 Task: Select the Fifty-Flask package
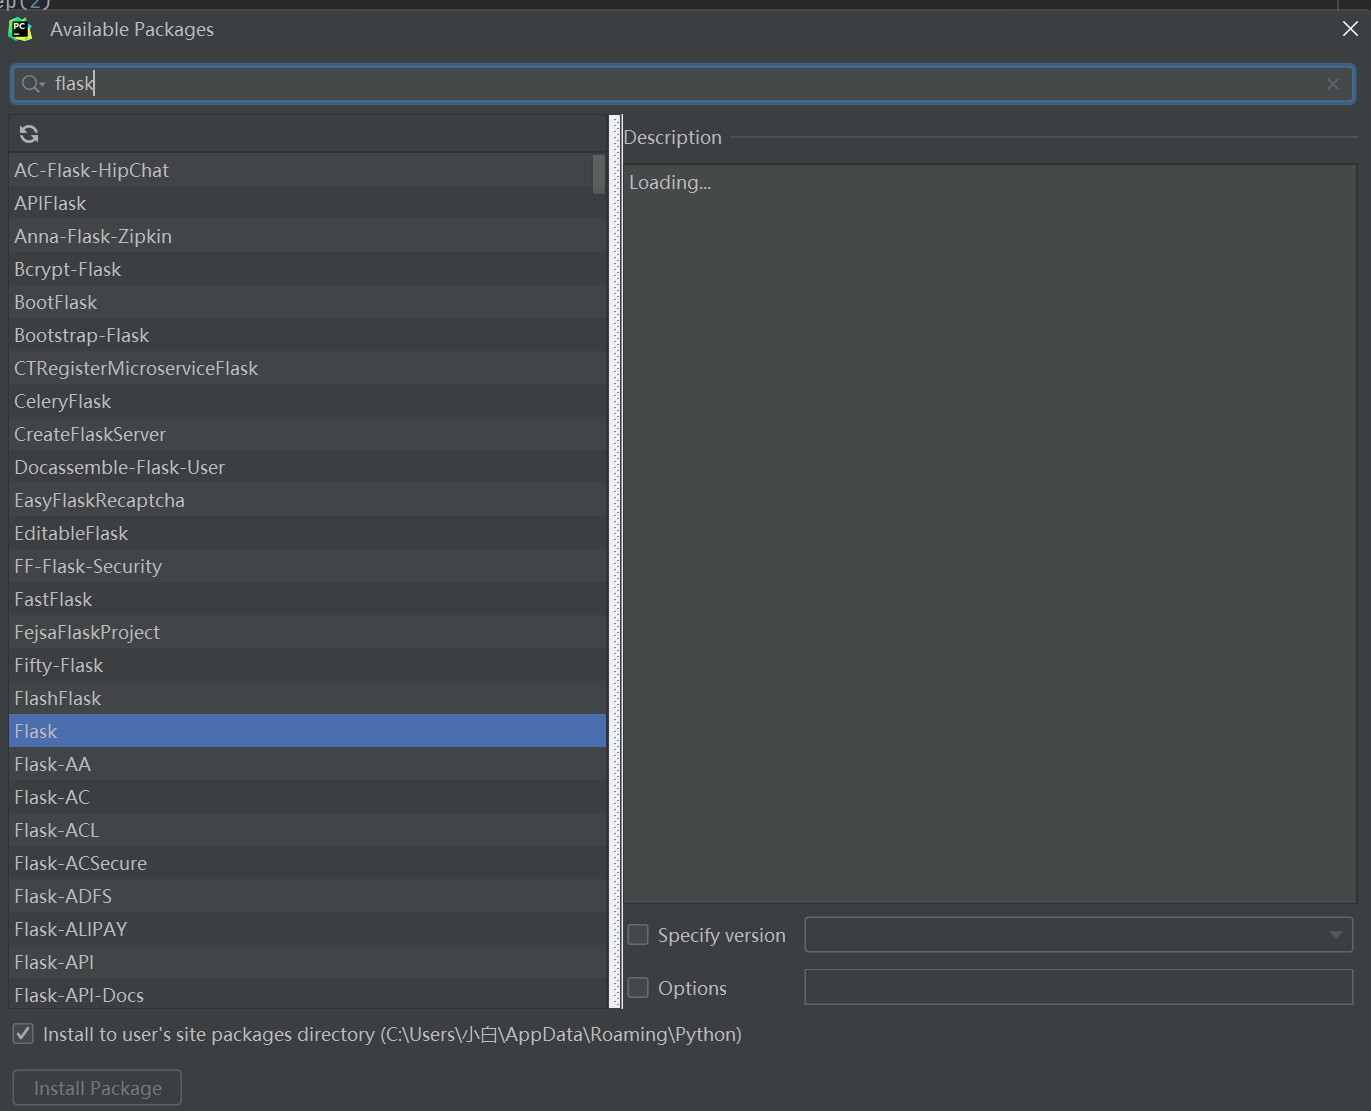pyautogui.click(x=307, y=665)
